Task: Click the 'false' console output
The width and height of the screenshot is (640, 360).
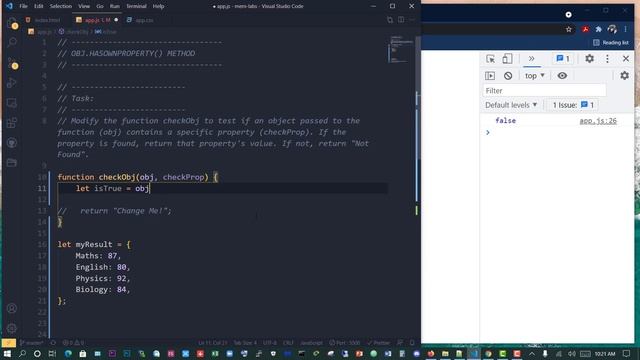Action: (x=505, y=121)
